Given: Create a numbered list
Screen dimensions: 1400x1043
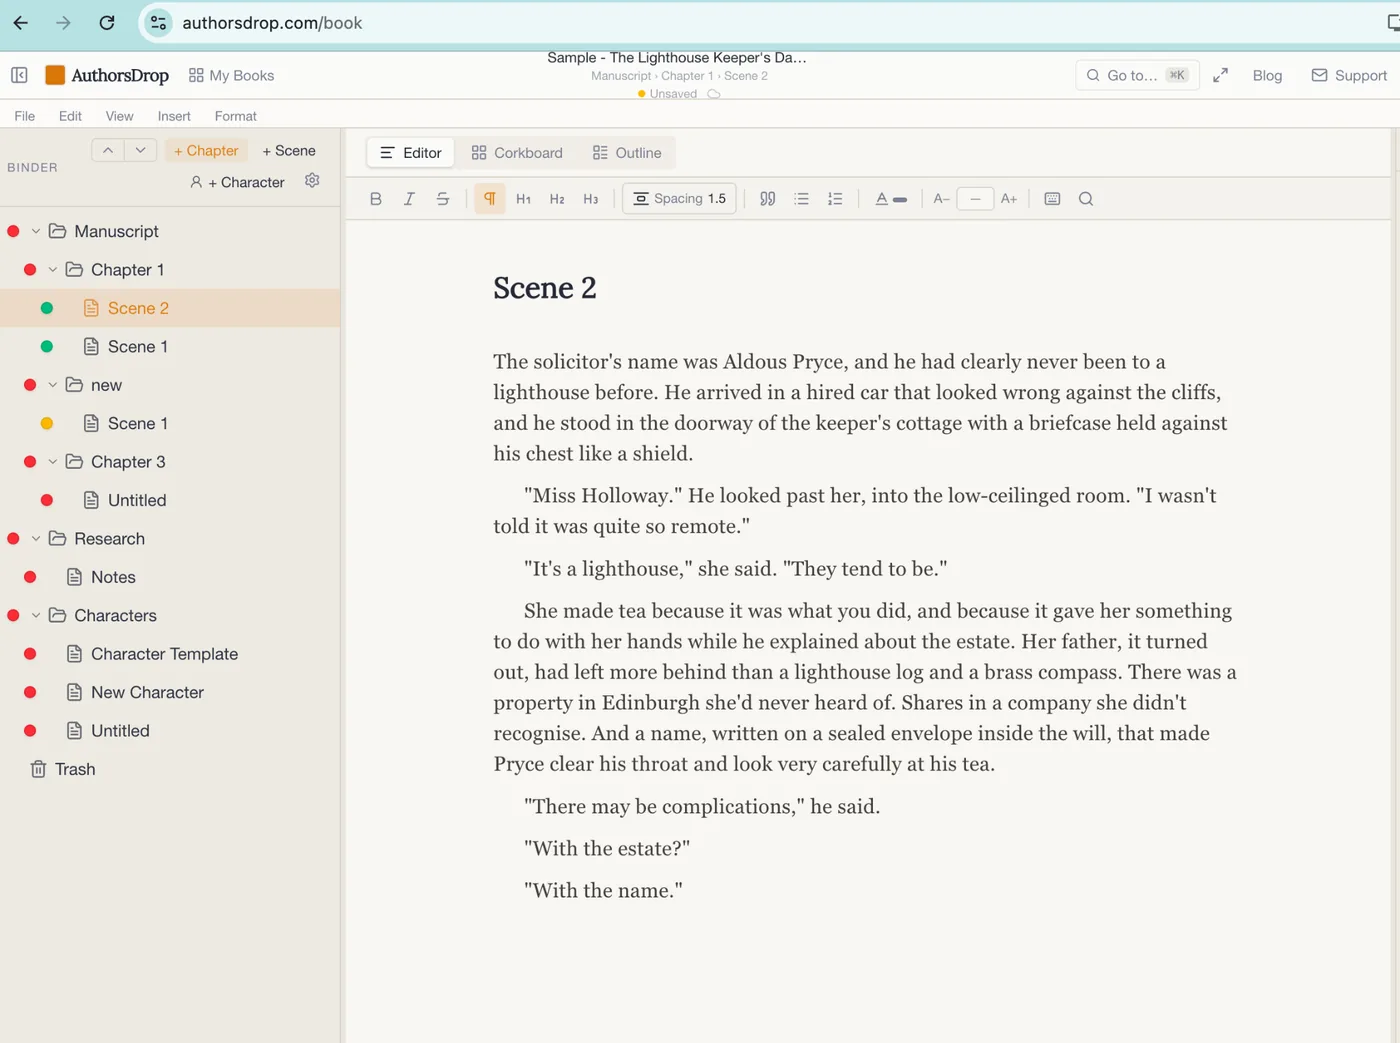Looking at the screenshot, I should (835, 199).
